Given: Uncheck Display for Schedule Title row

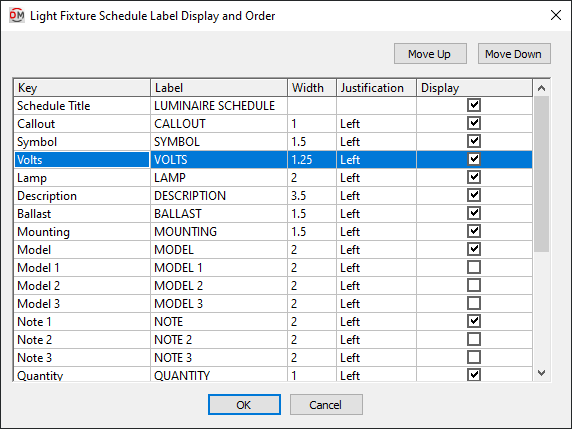Looking at the screenshot, I should [474, 105].
